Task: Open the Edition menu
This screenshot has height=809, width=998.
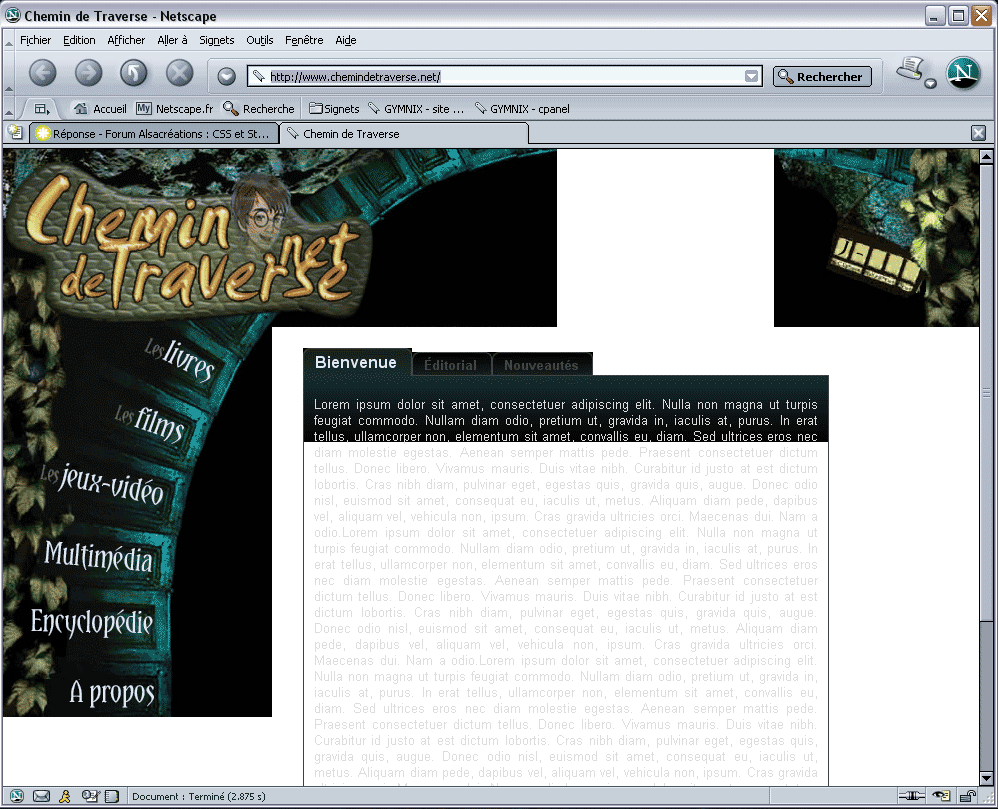Action: point(79,40)
